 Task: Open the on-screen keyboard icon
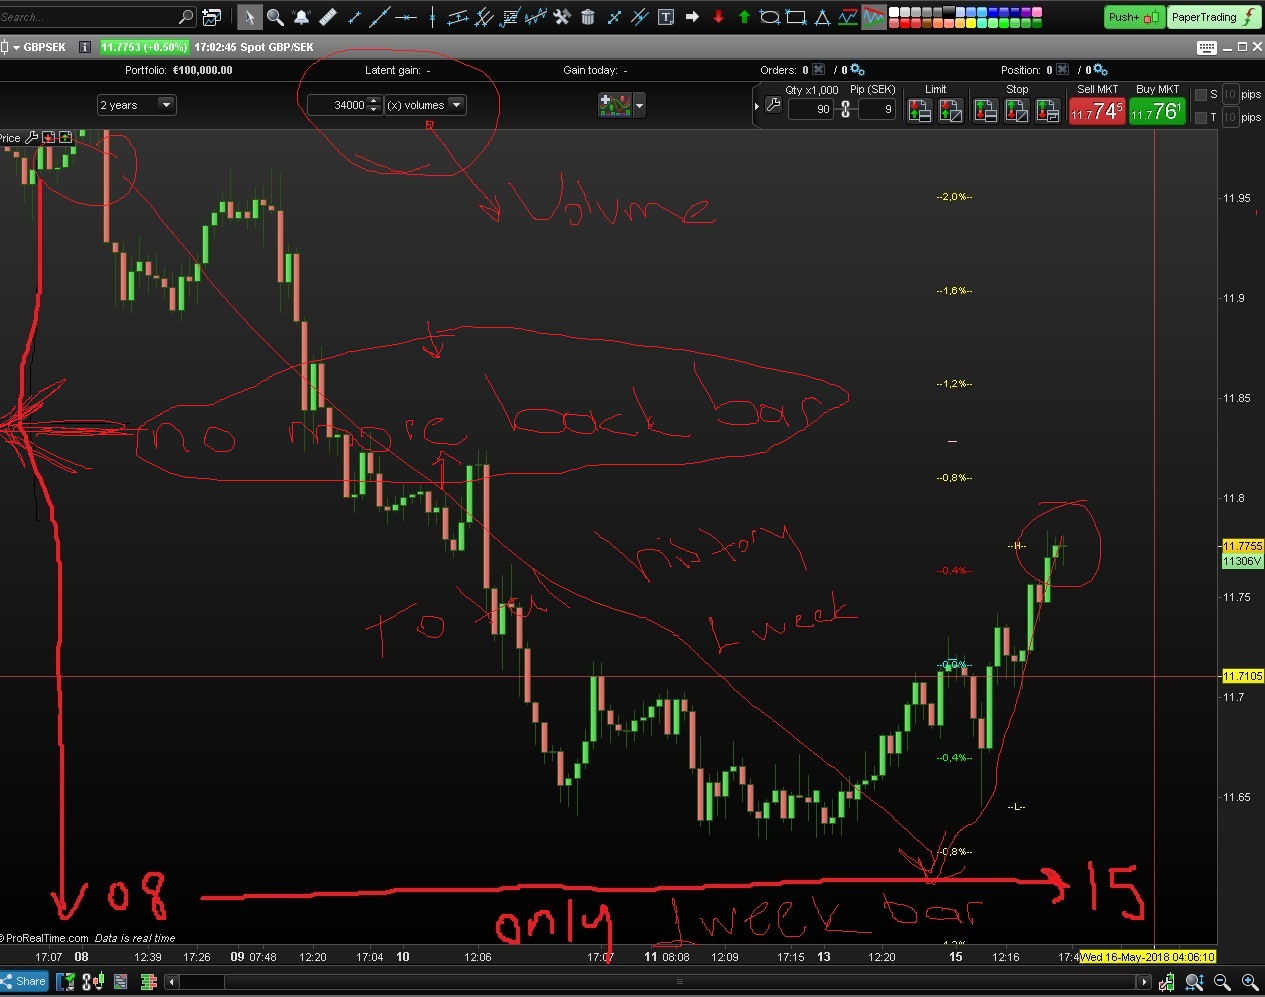1207,47
